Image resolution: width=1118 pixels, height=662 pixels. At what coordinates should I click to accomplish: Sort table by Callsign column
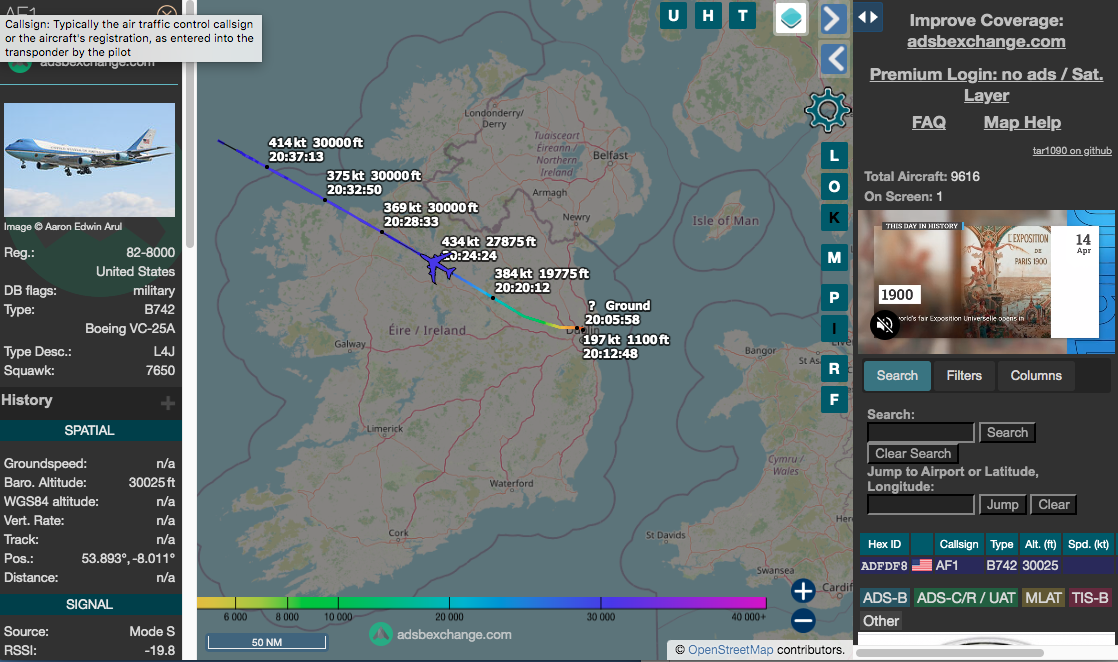tap(958, 544)
